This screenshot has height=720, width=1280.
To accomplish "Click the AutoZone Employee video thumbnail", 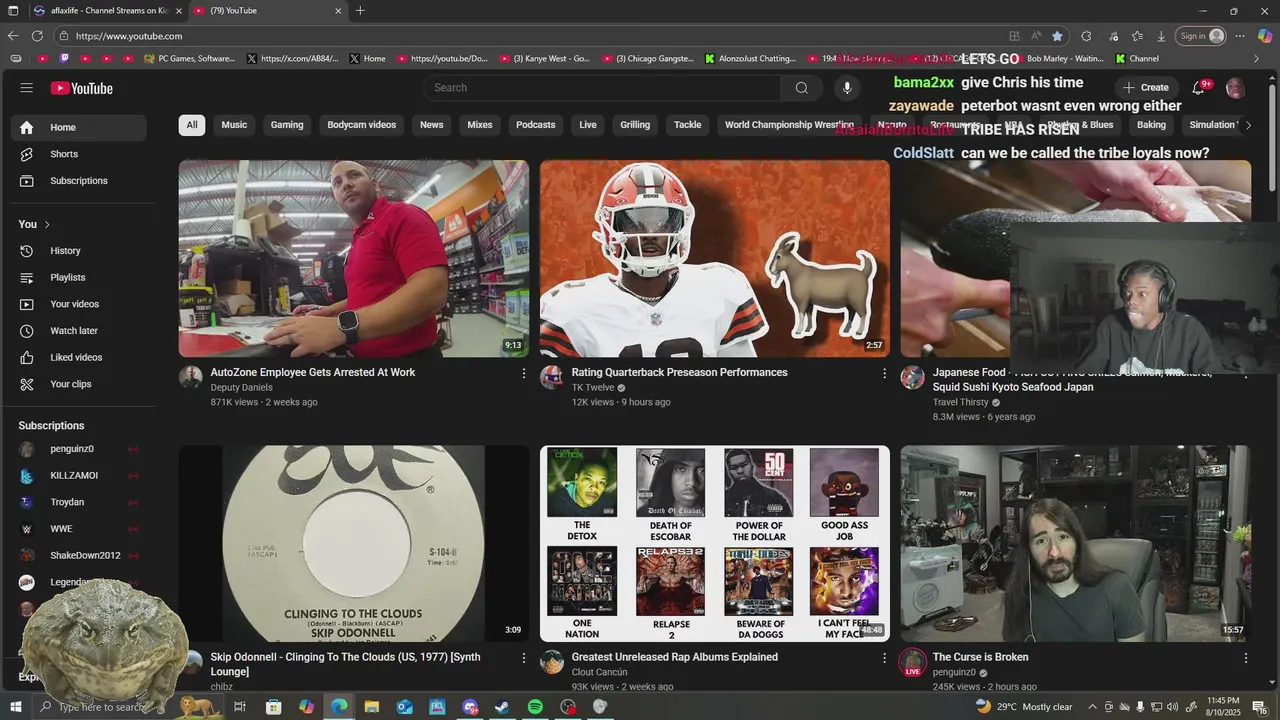I will (x=353, y=258).
